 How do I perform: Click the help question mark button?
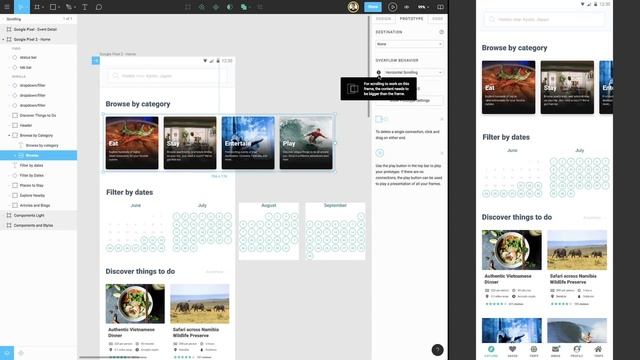[438, 350]
